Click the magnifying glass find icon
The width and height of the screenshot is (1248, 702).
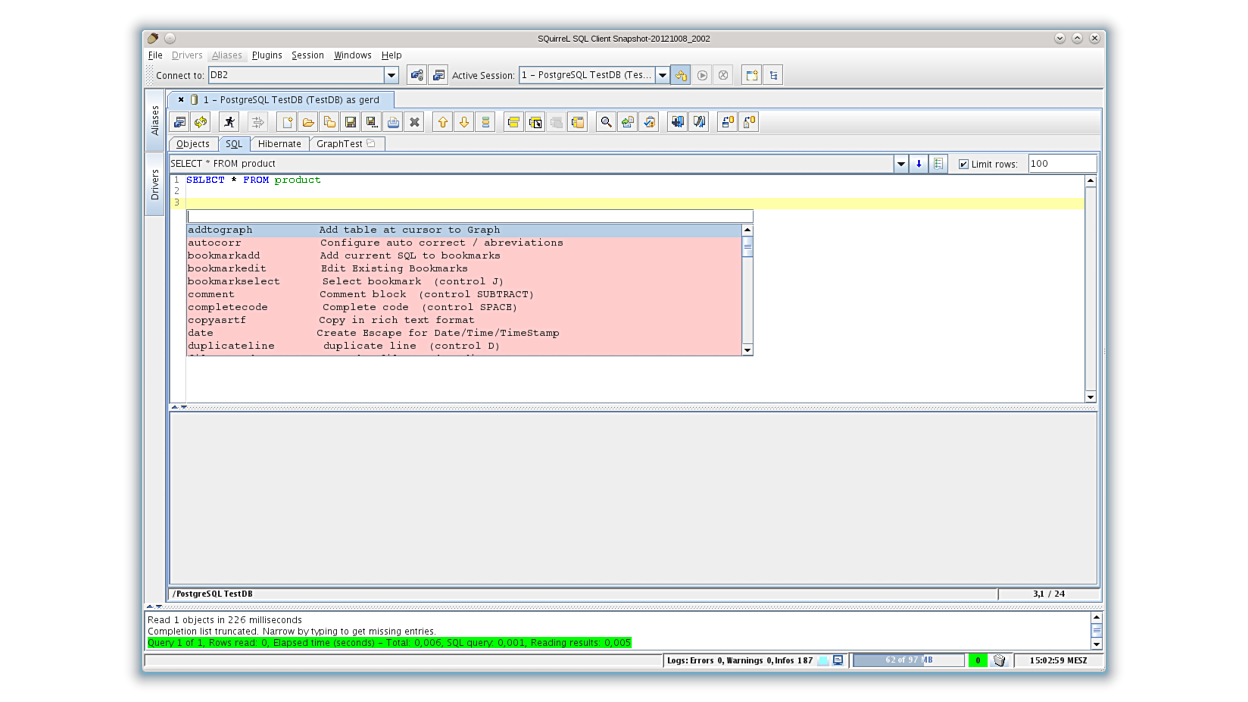pyautogui.click(x=606, y=122)
